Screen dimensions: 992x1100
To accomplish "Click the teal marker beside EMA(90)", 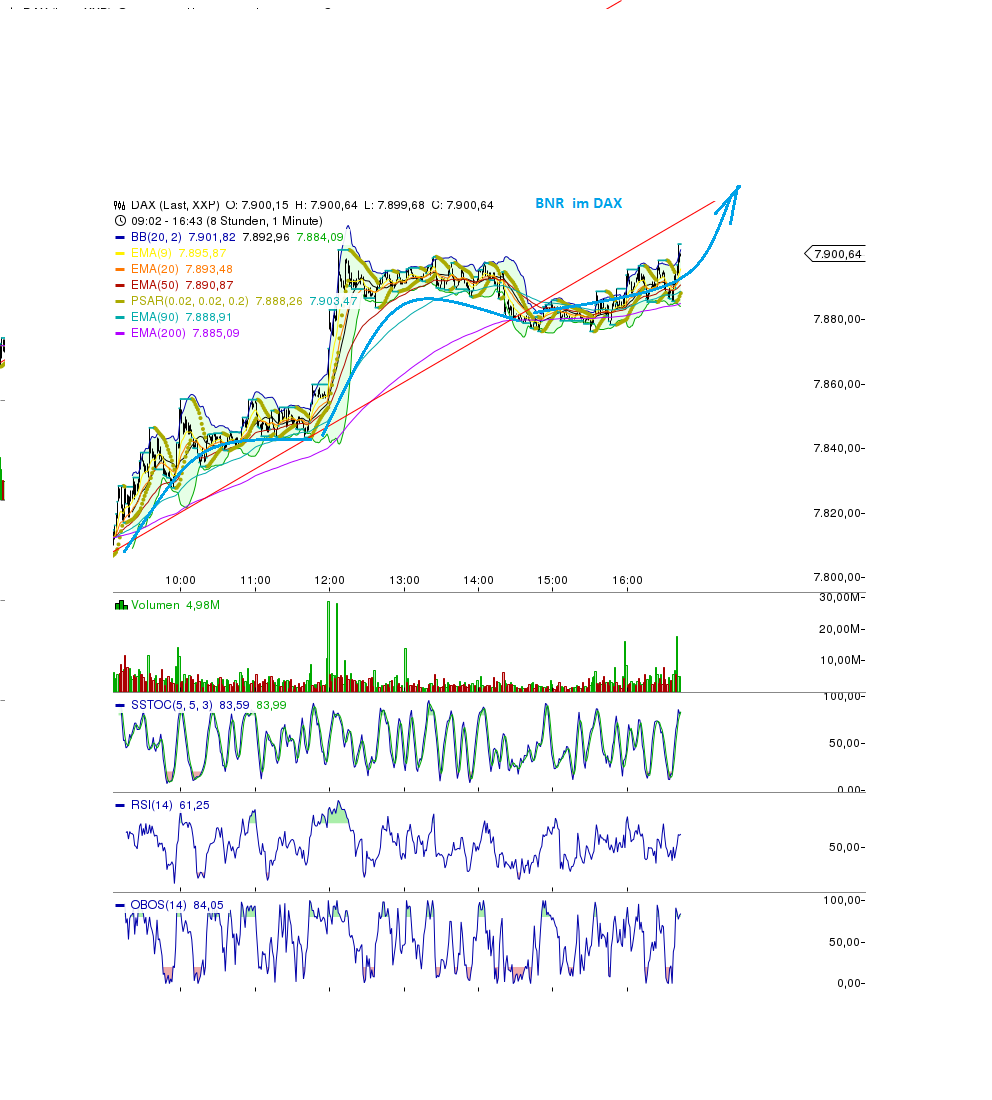I will point(120,318).
